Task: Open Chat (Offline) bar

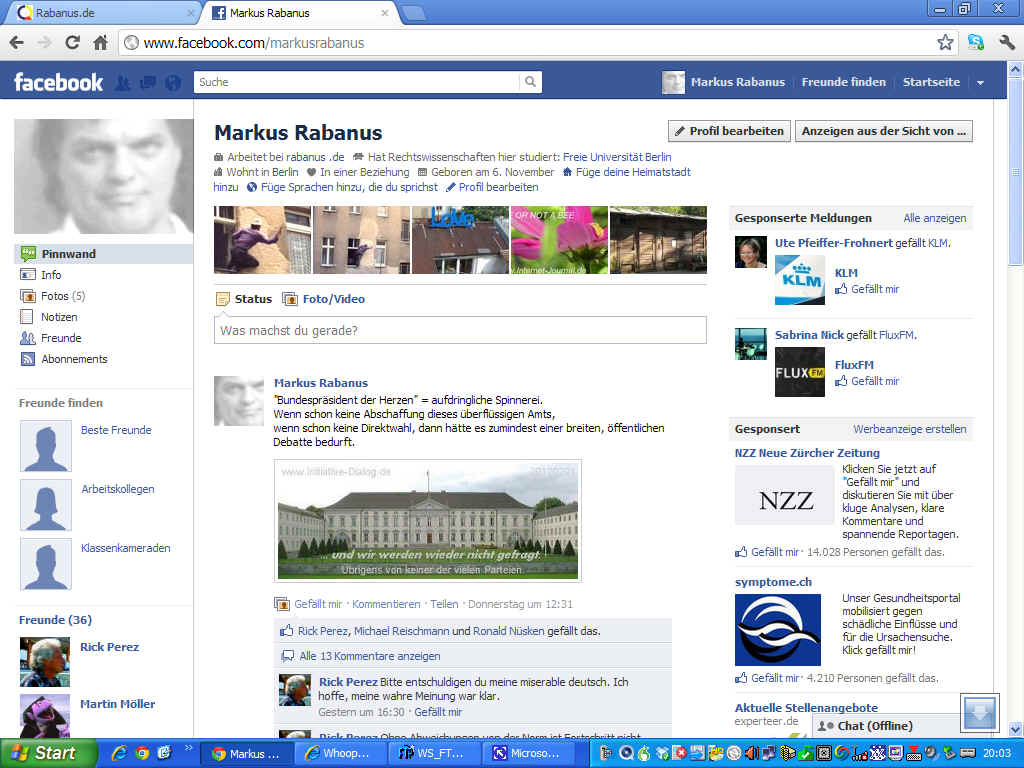Action: (x=886, y=726)
